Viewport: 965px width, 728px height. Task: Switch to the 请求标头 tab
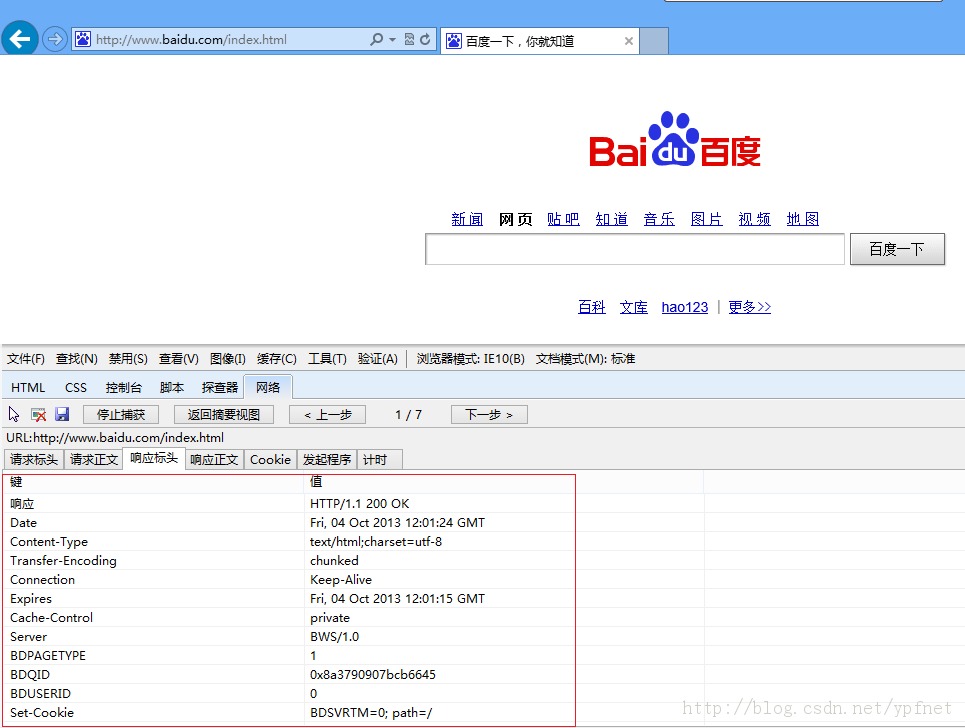[x=34, y=460]
